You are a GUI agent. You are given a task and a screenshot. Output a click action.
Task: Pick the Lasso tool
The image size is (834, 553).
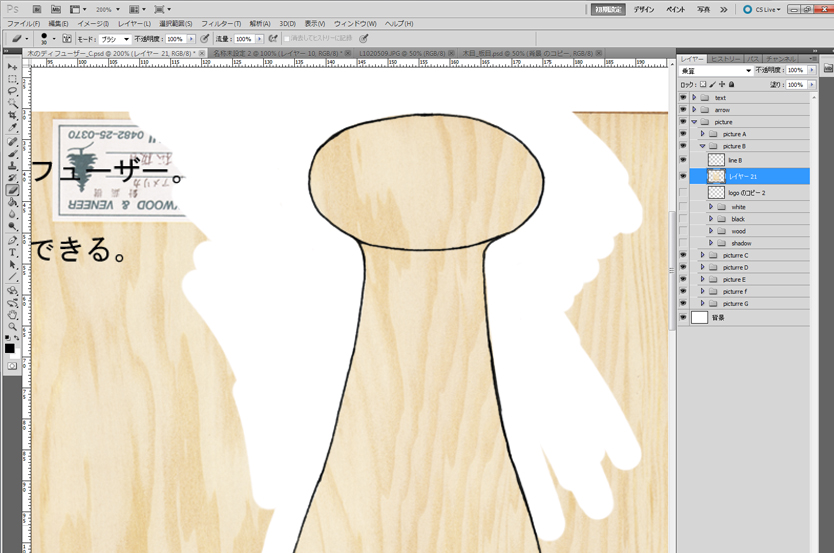[12, 91]
